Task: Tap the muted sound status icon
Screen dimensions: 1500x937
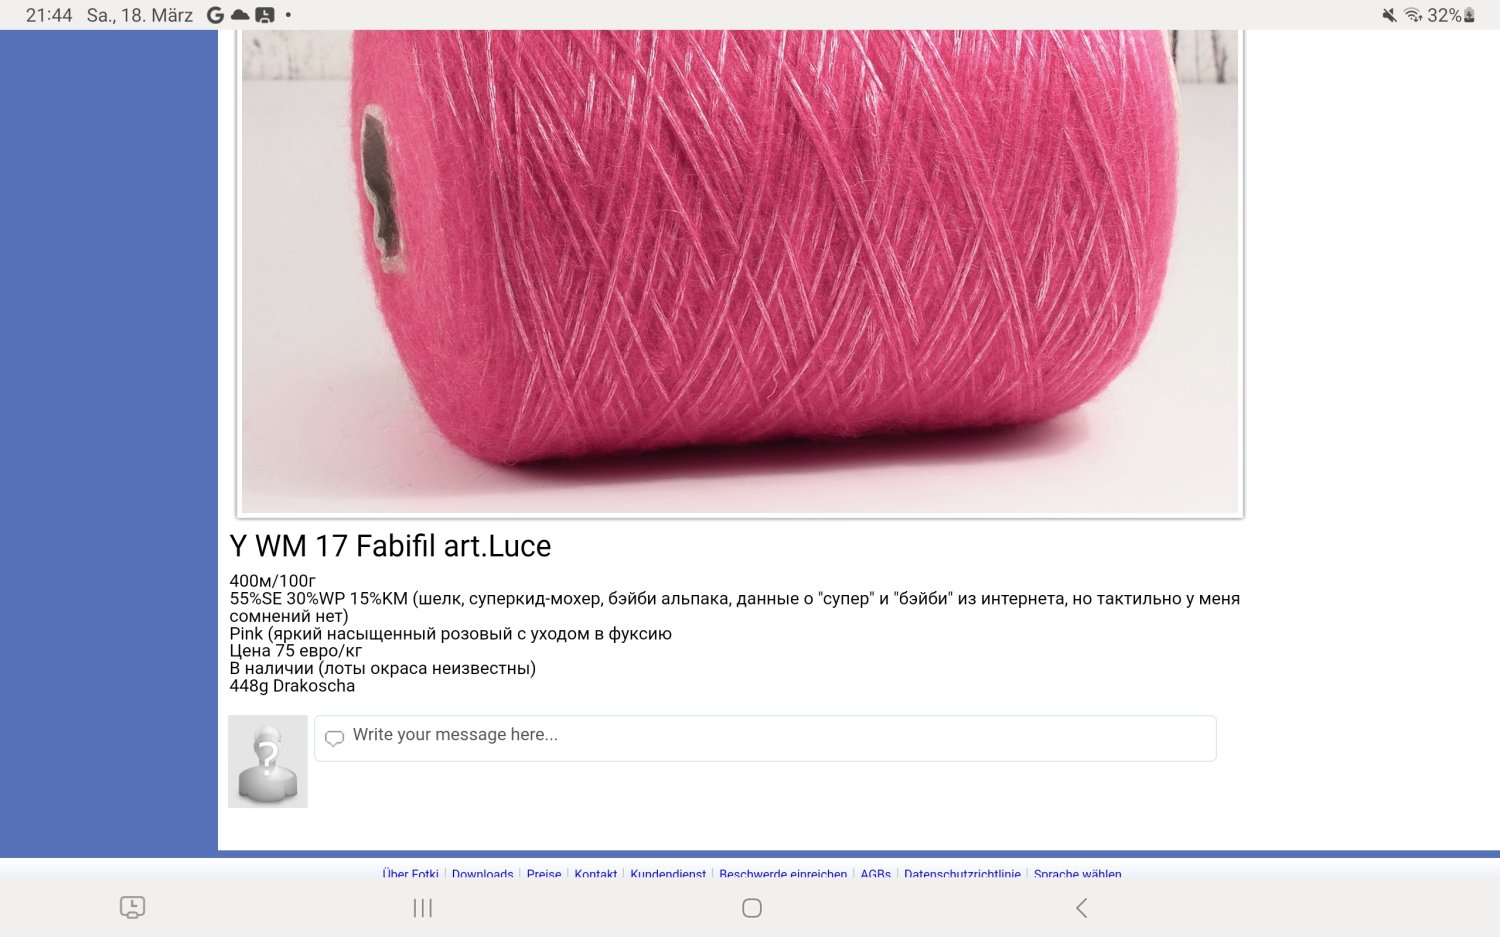Action: 1389,15
